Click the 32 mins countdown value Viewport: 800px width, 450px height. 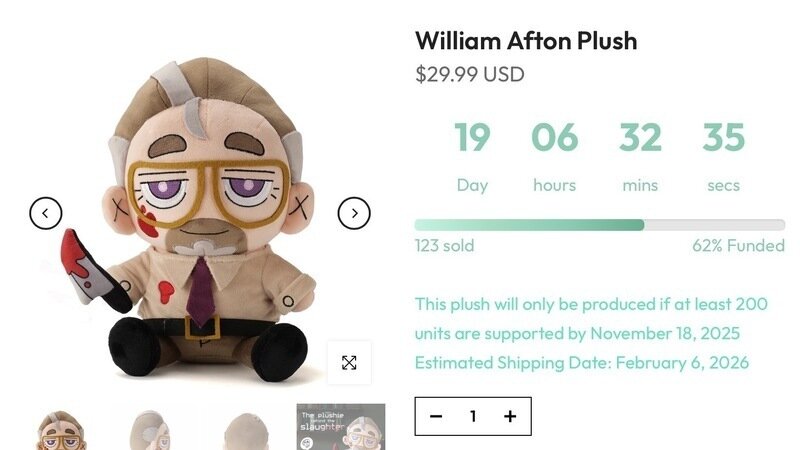click(x=640, y=138)
